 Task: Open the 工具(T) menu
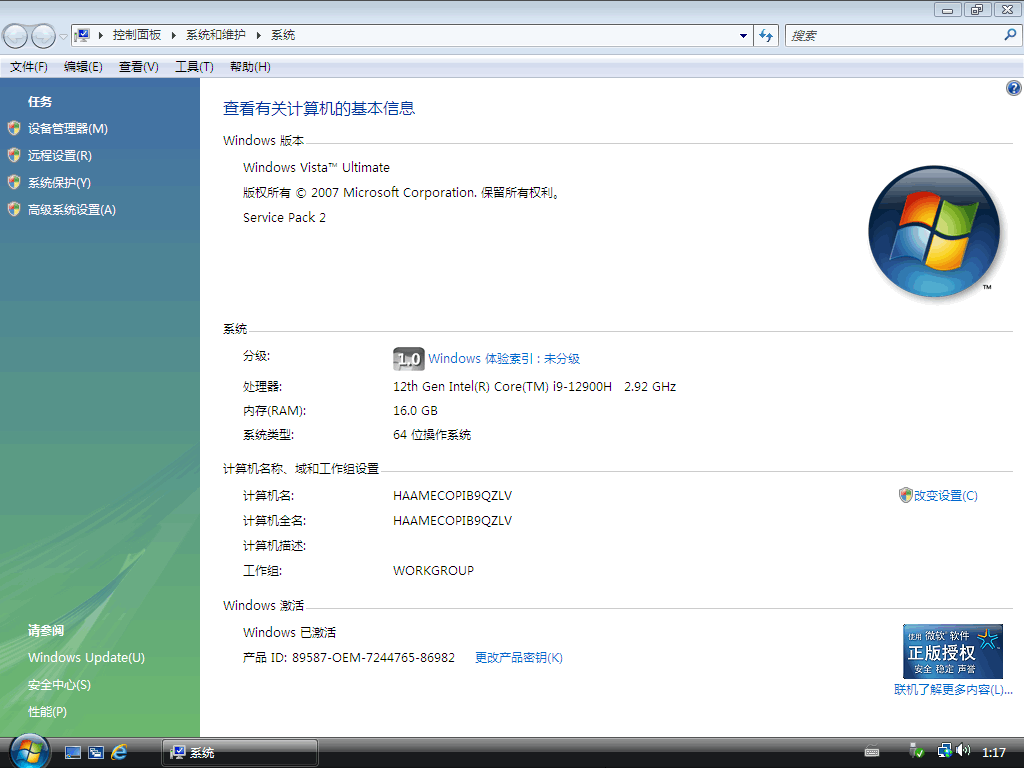pos(194,67)
